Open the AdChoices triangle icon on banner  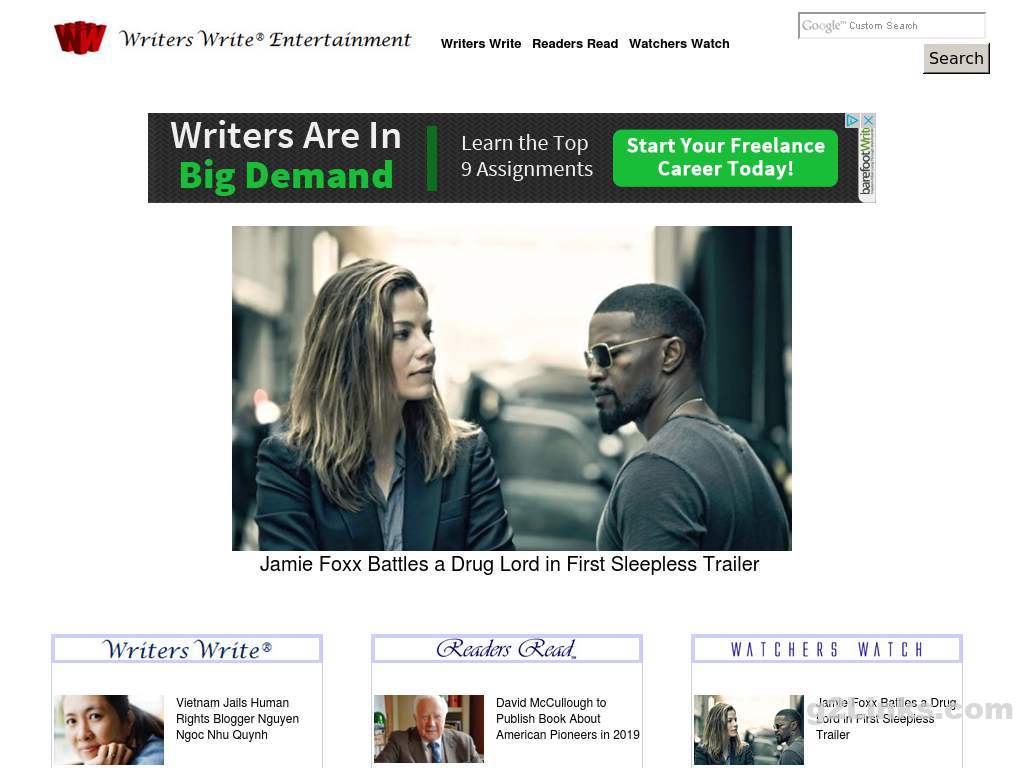[x=852, y=120]
